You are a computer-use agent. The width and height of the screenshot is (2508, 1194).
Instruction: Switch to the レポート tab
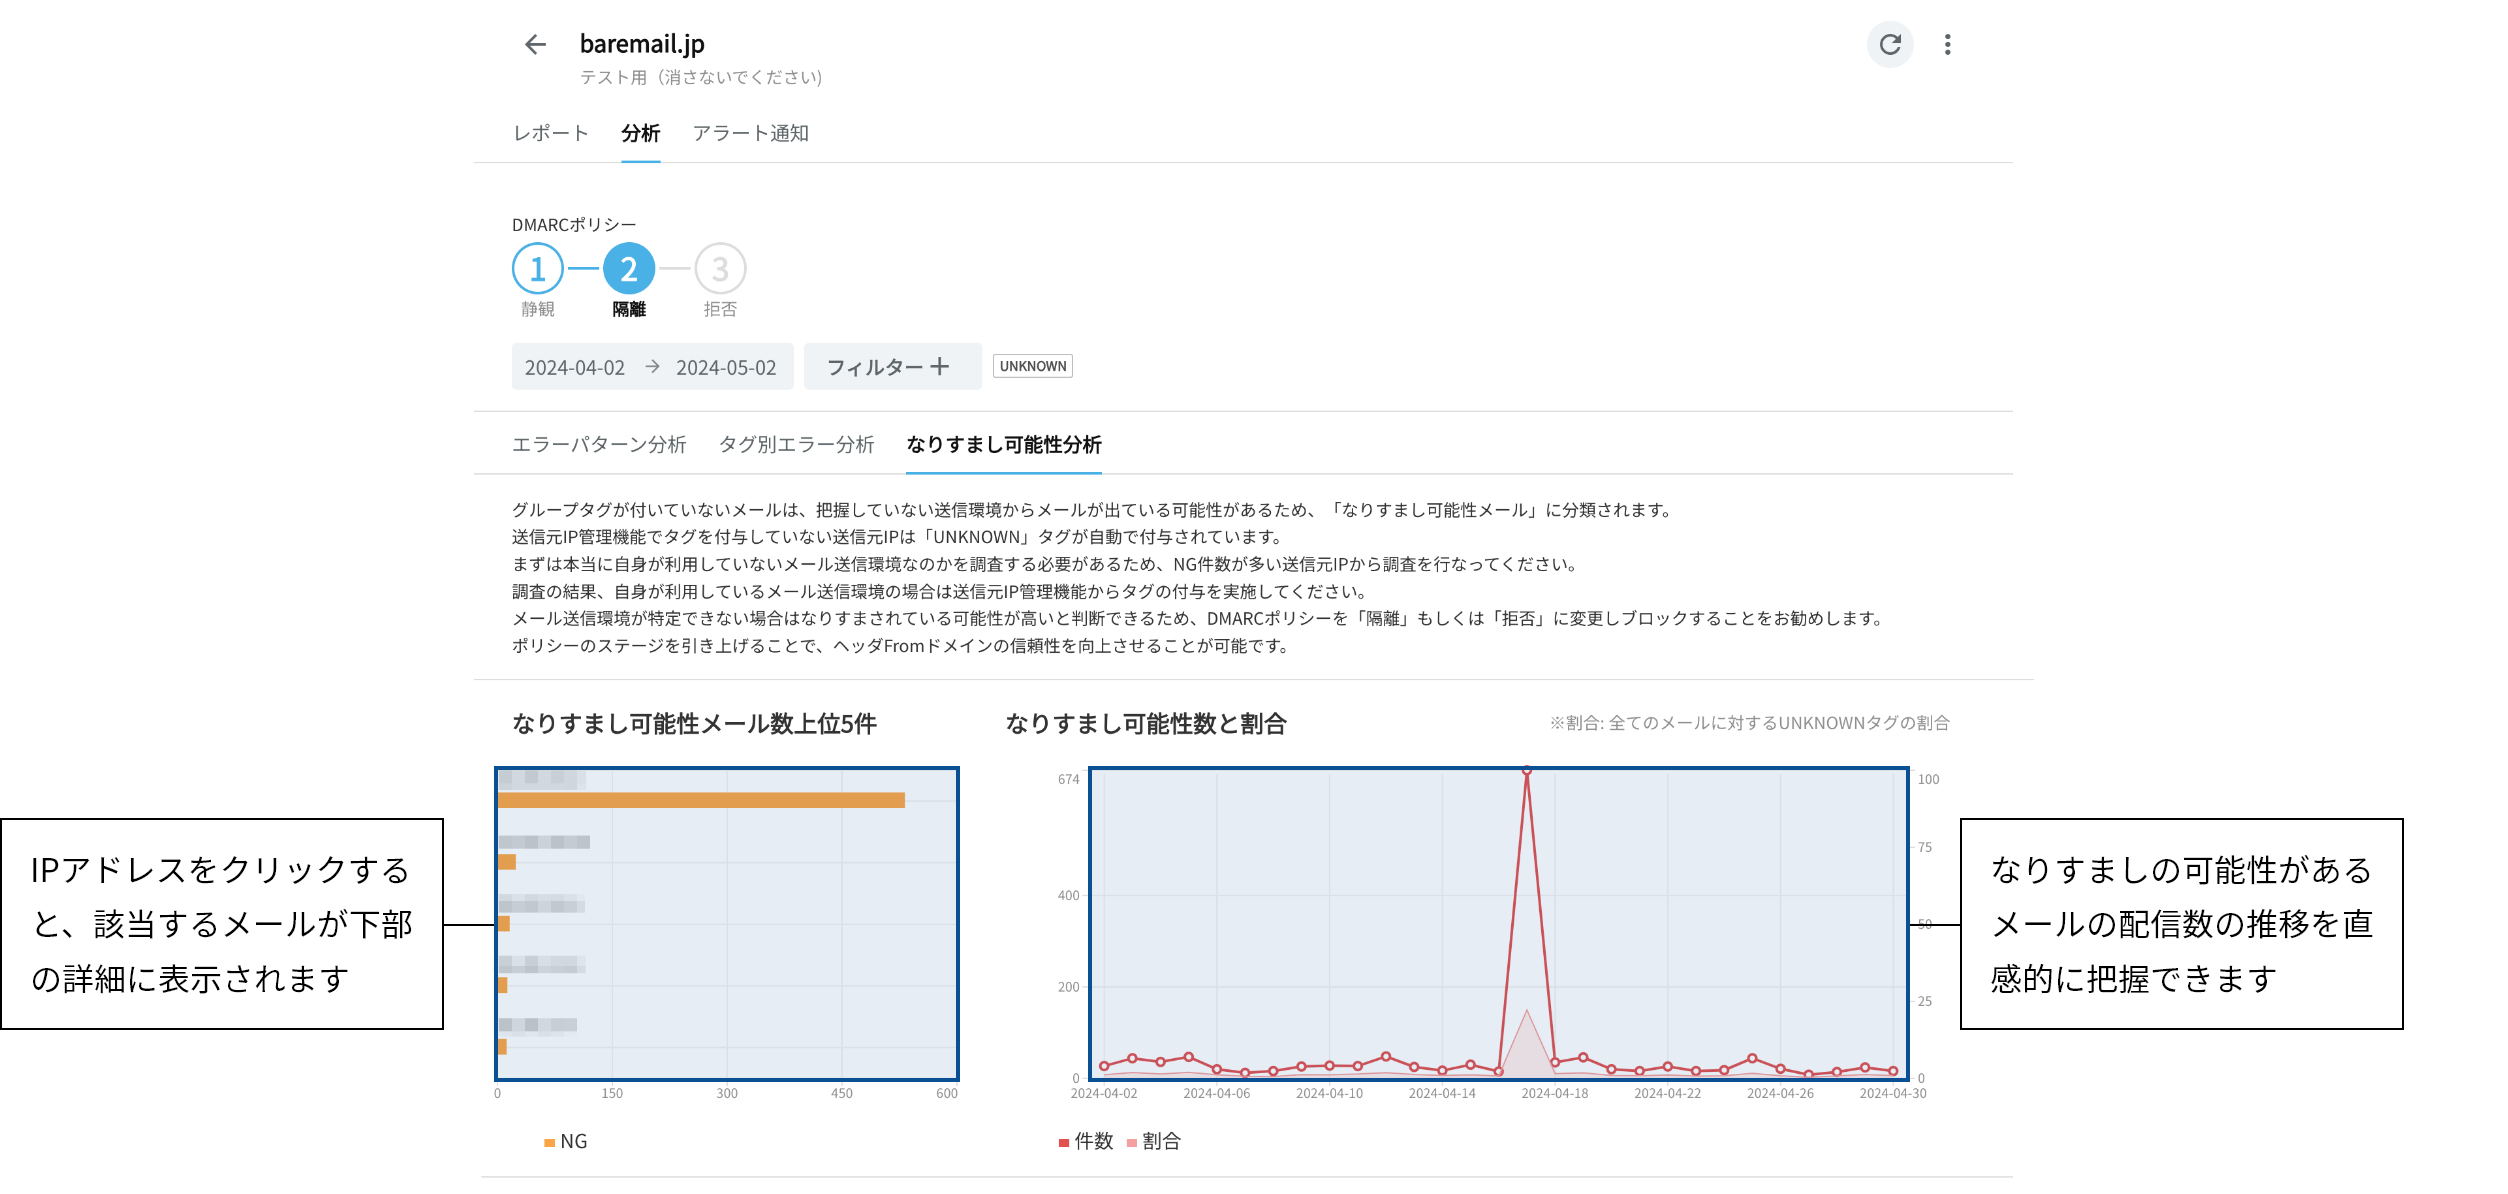point(551,133)
